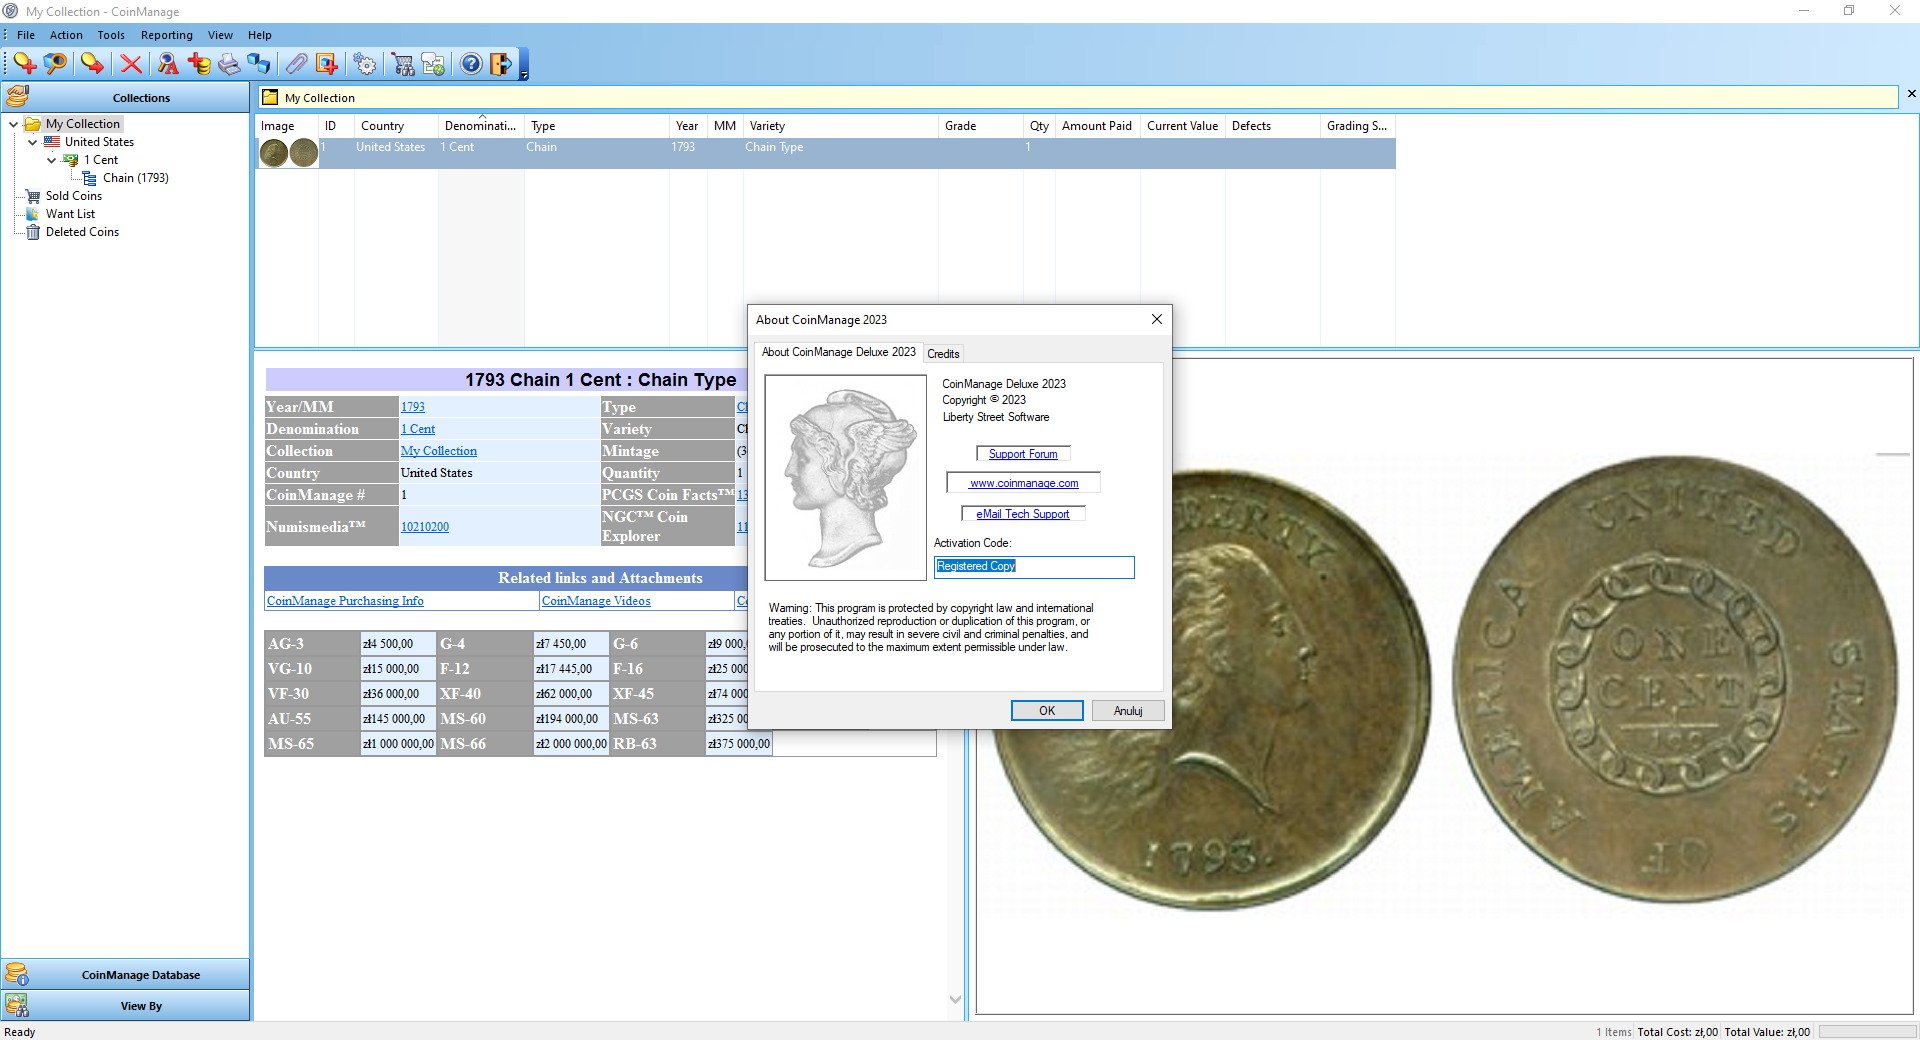The height and width of the screenshot is (1040, 1920).
Task: Open the Tools menu
Action: coord(111,35)
